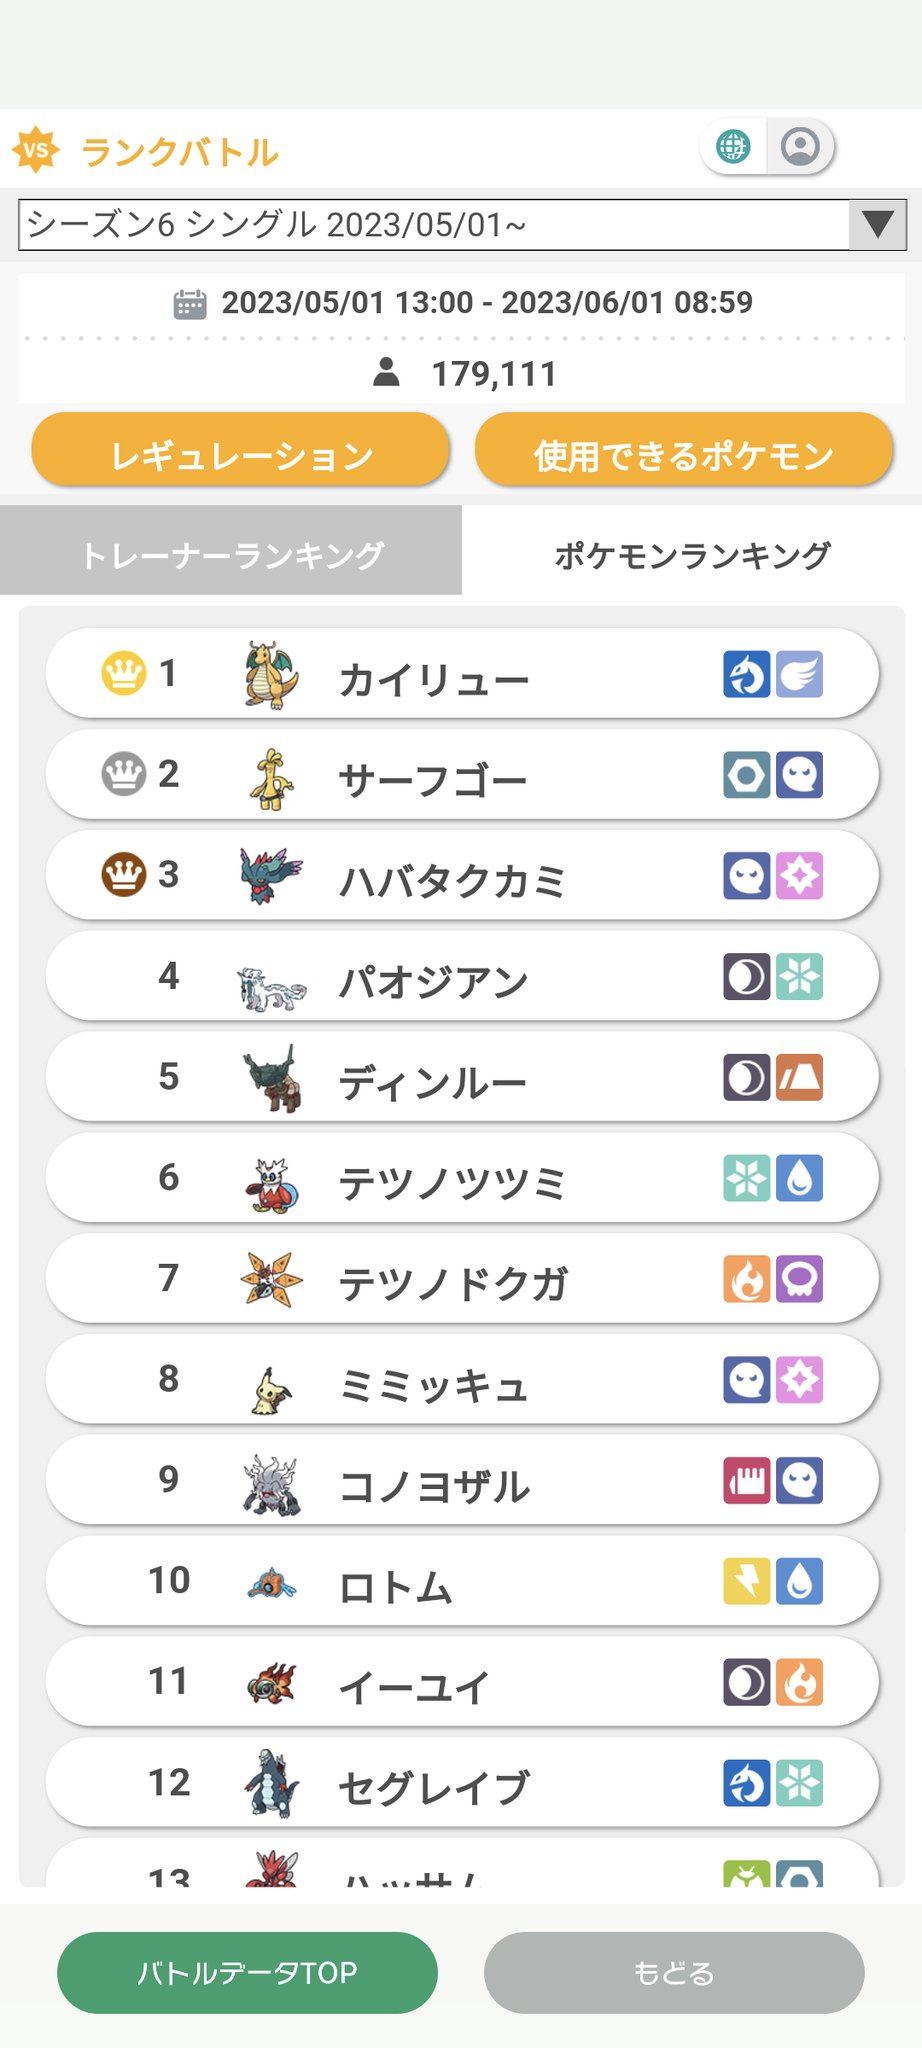Click Electric type icon on ロトム row

coord(747,1581)
